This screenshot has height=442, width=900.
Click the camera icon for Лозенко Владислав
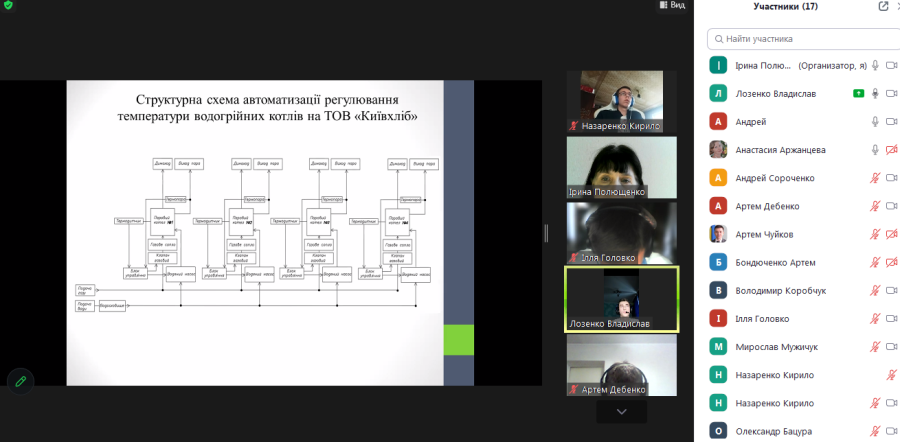pyautogui.click(x=891, y=93)
